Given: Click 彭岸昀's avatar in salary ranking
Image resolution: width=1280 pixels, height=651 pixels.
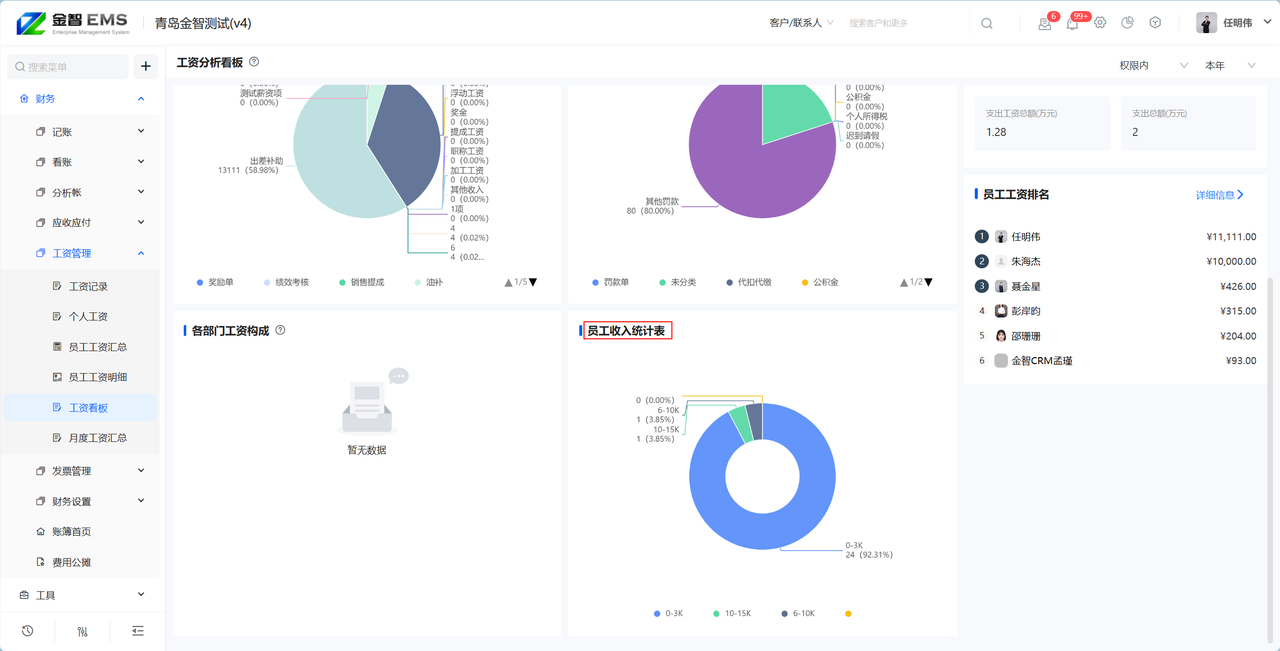Looking at the screenshot, I should pos(1001,311).
